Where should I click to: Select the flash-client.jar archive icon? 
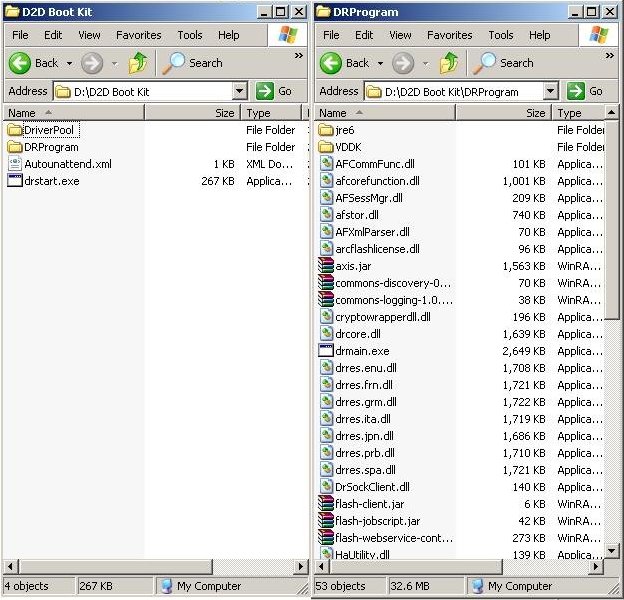coord(326,504)
